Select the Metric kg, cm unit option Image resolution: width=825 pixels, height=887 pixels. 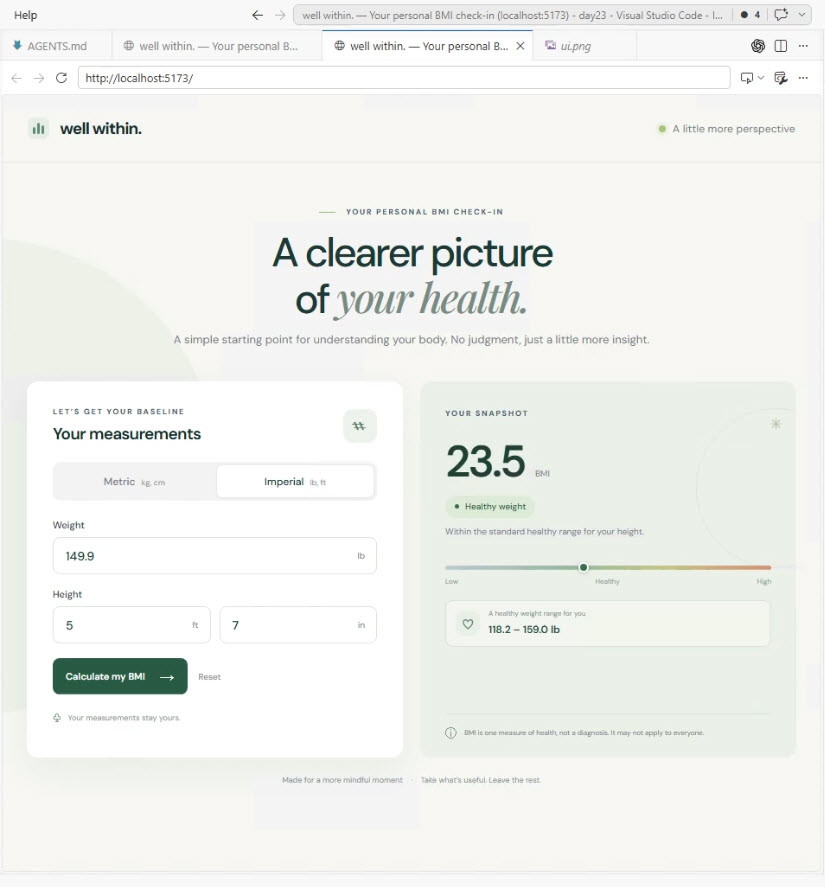[x=135, y=482]
